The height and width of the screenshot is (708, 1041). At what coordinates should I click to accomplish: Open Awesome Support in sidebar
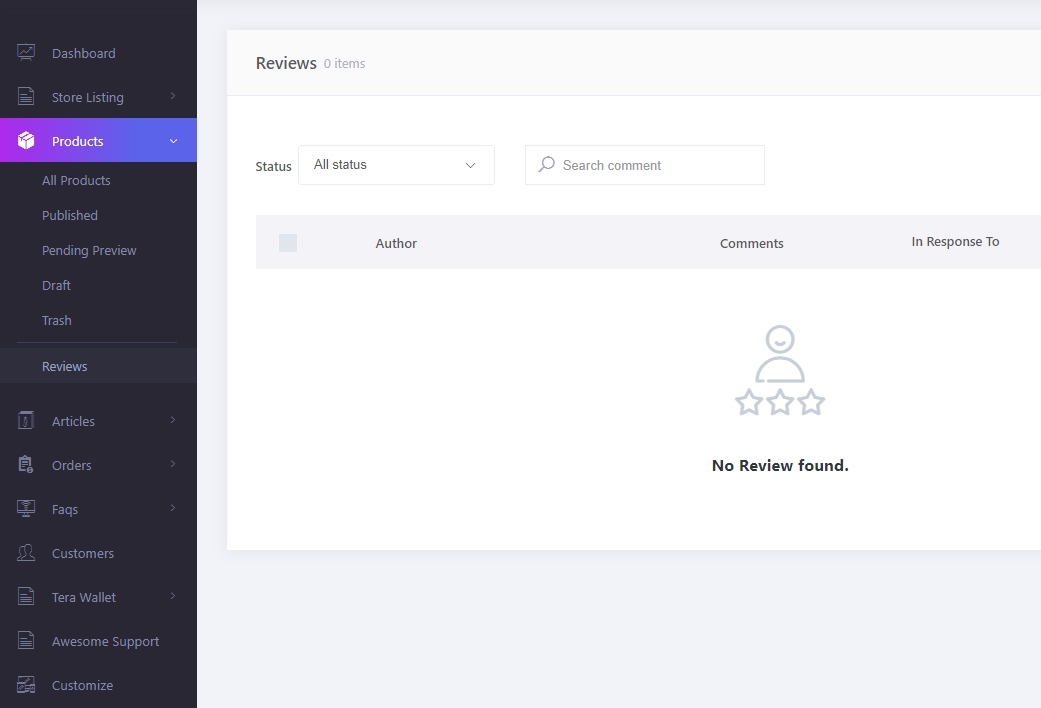pos(105,641)
